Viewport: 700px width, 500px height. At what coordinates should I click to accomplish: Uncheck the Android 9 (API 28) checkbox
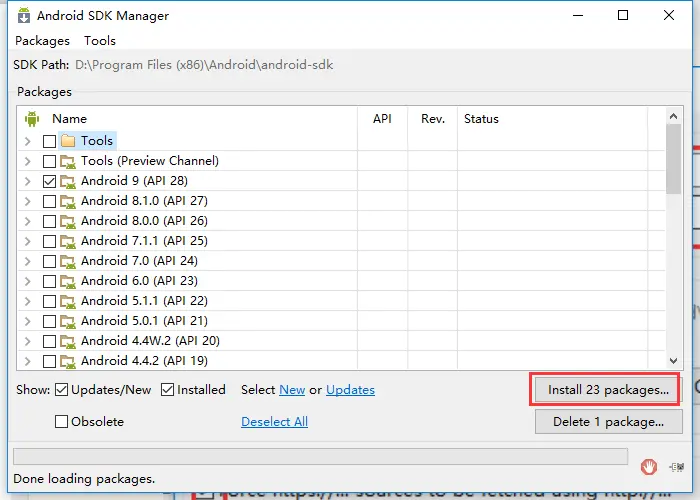coord(49,181)
